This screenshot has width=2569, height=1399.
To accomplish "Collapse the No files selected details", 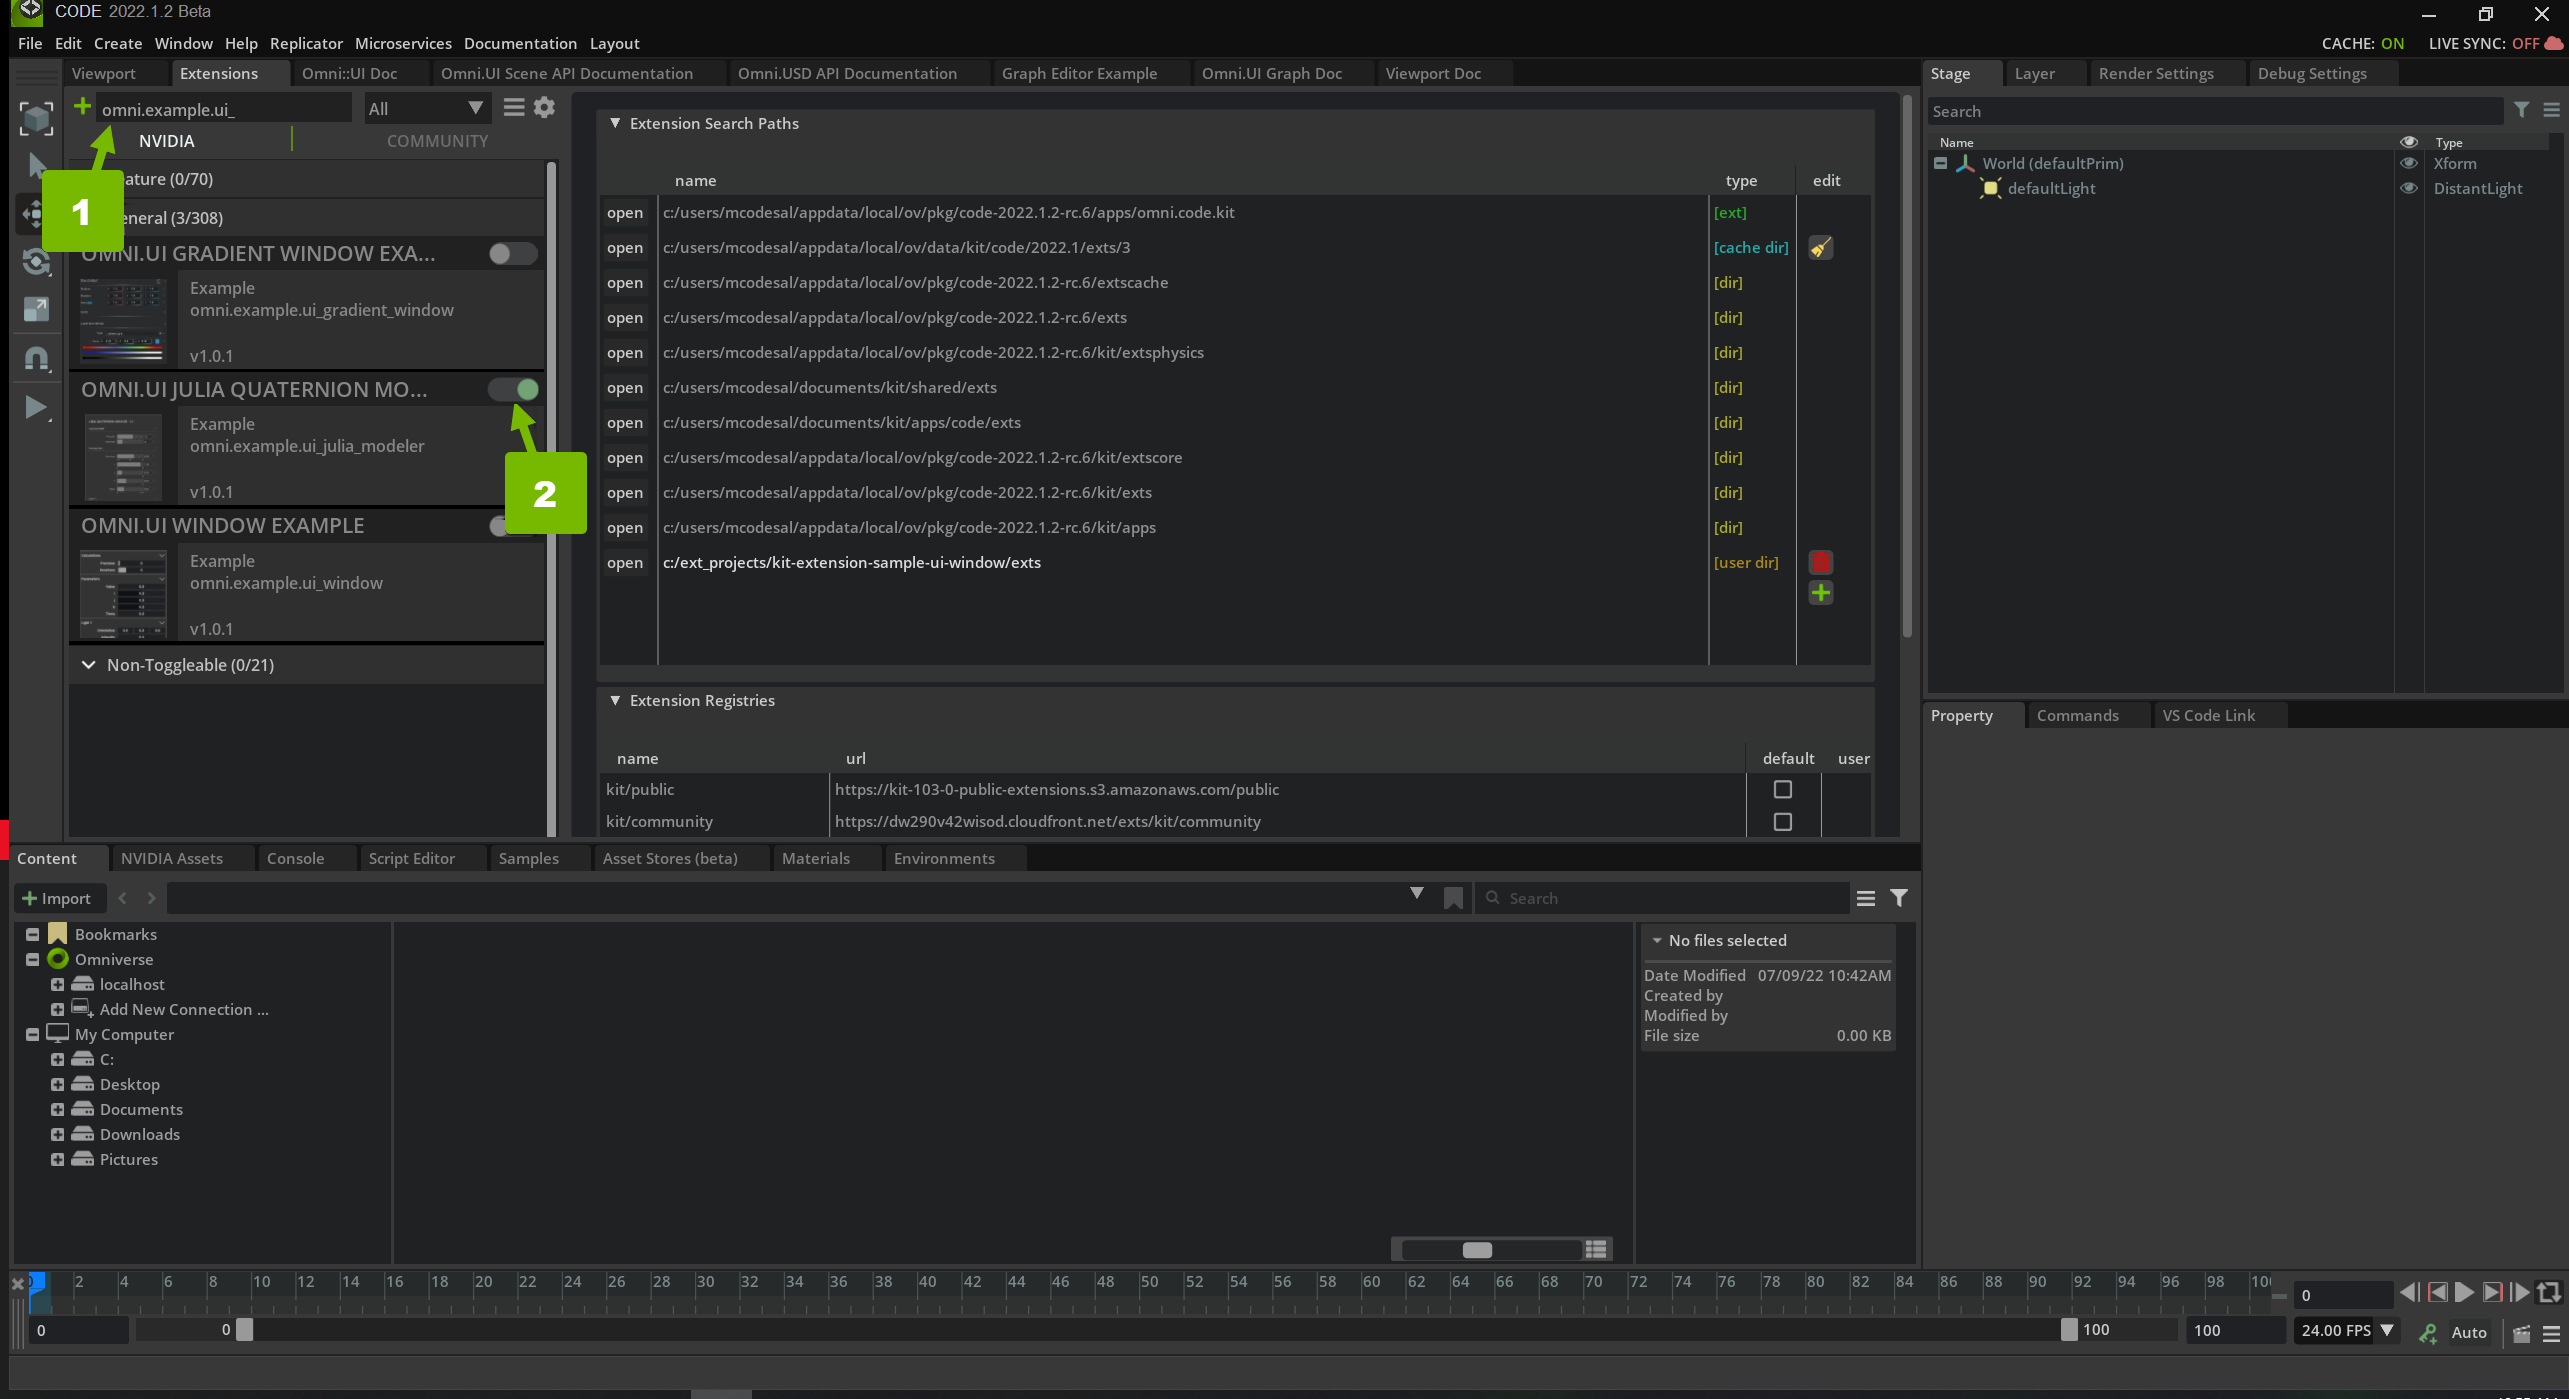I will click(1656, 941).
